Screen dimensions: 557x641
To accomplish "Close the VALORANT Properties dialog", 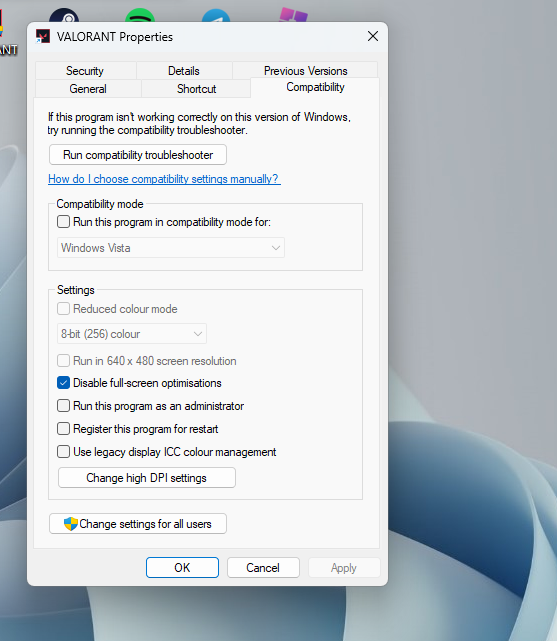I will [x=373, y=36].
